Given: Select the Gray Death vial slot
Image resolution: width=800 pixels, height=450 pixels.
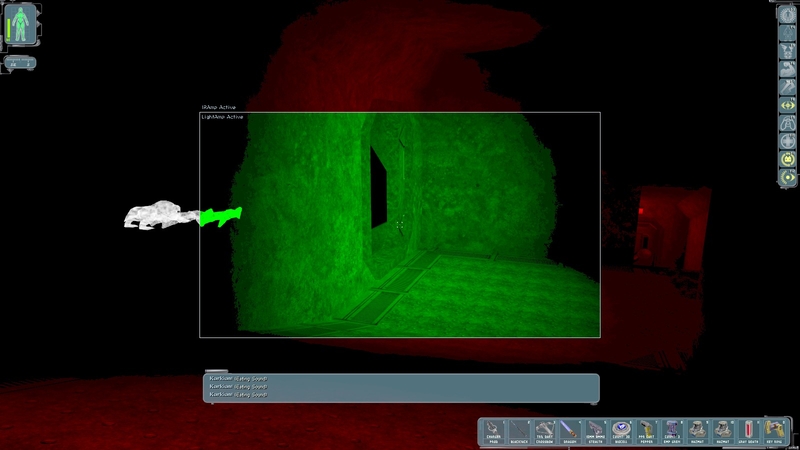Looking at the screenshot, I should click(x=748, y=432).
